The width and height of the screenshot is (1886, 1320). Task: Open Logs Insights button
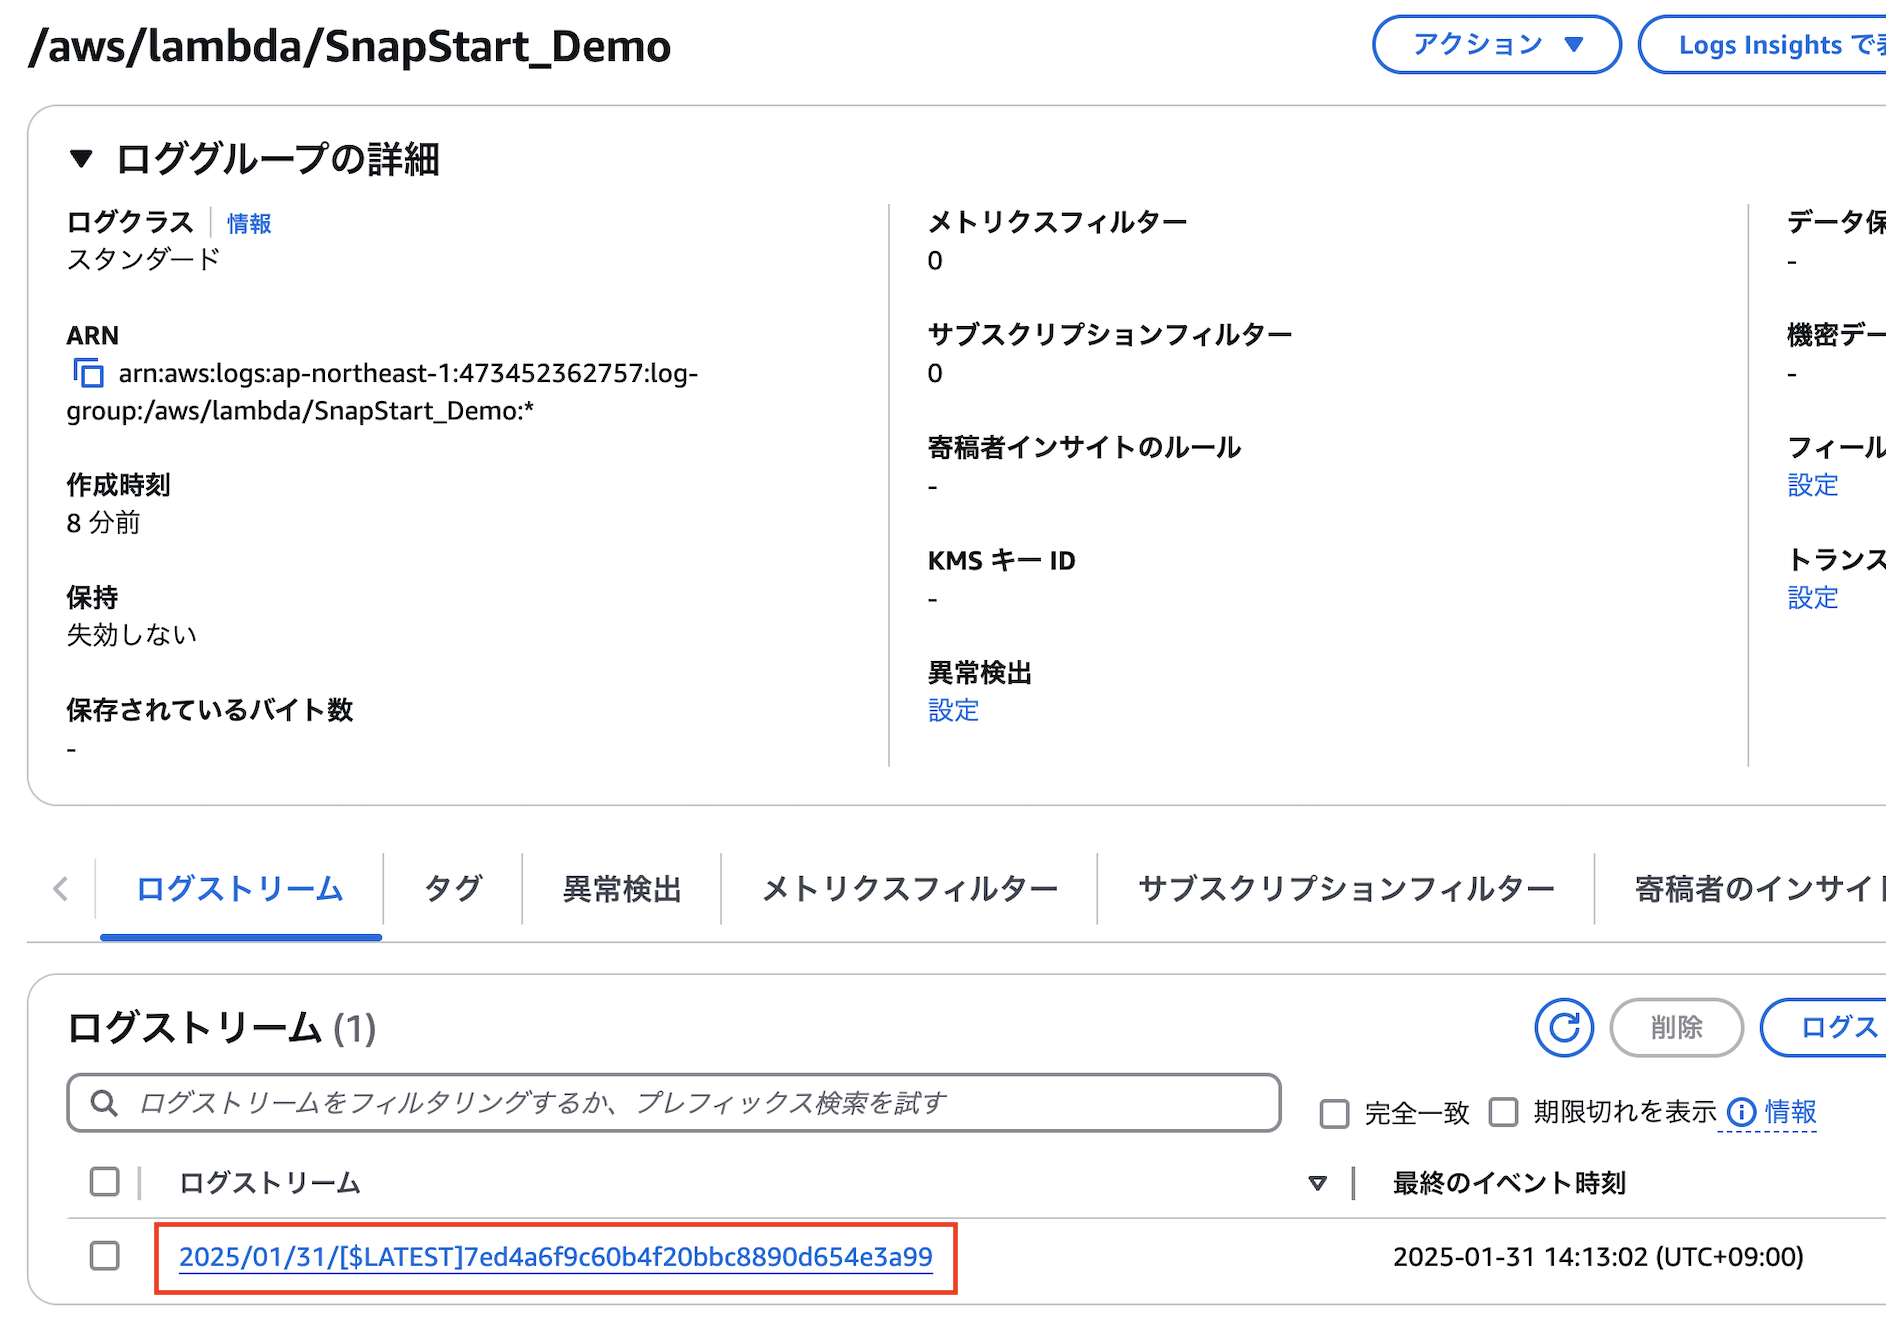coord(1764,45)
